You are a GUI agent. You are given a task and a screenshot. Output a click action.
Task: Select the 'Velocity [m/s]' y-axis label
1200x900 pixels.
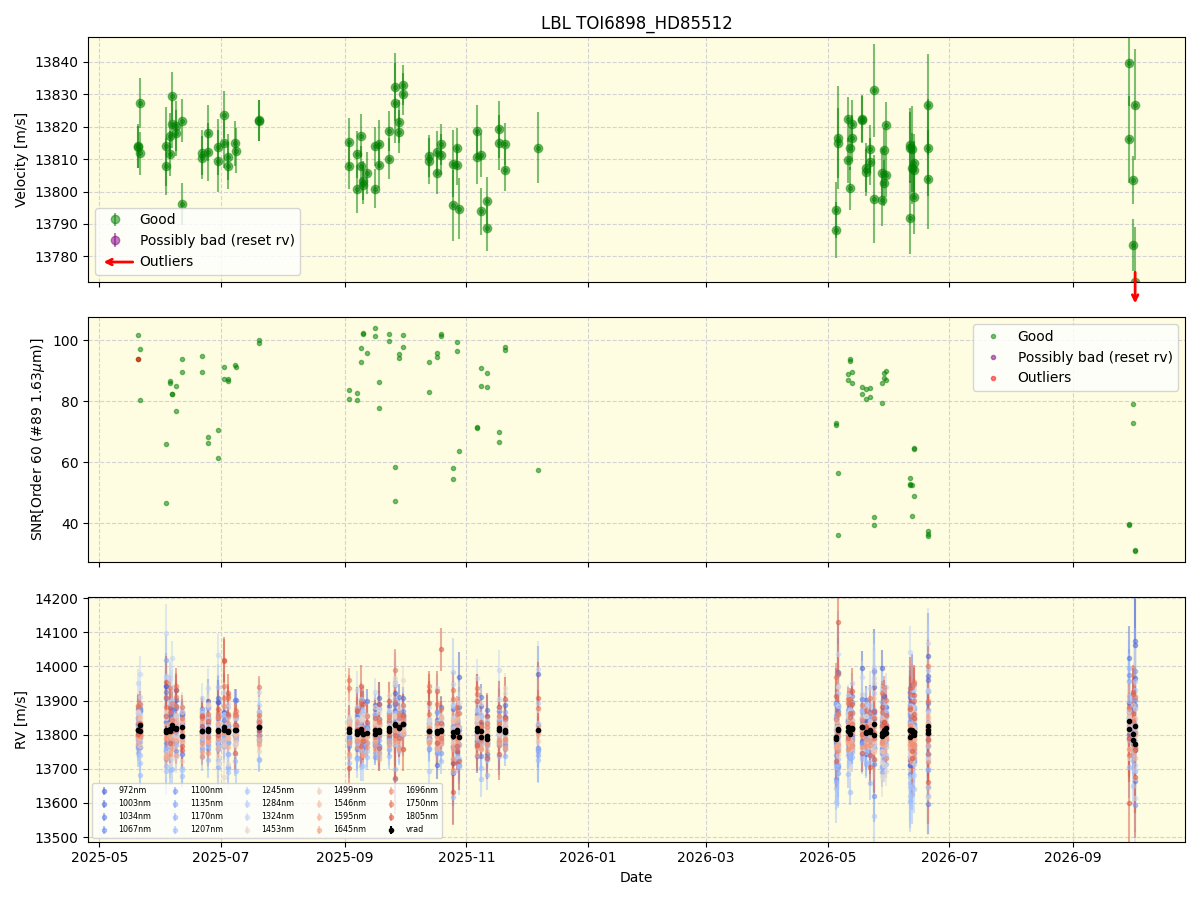point(21,160)
